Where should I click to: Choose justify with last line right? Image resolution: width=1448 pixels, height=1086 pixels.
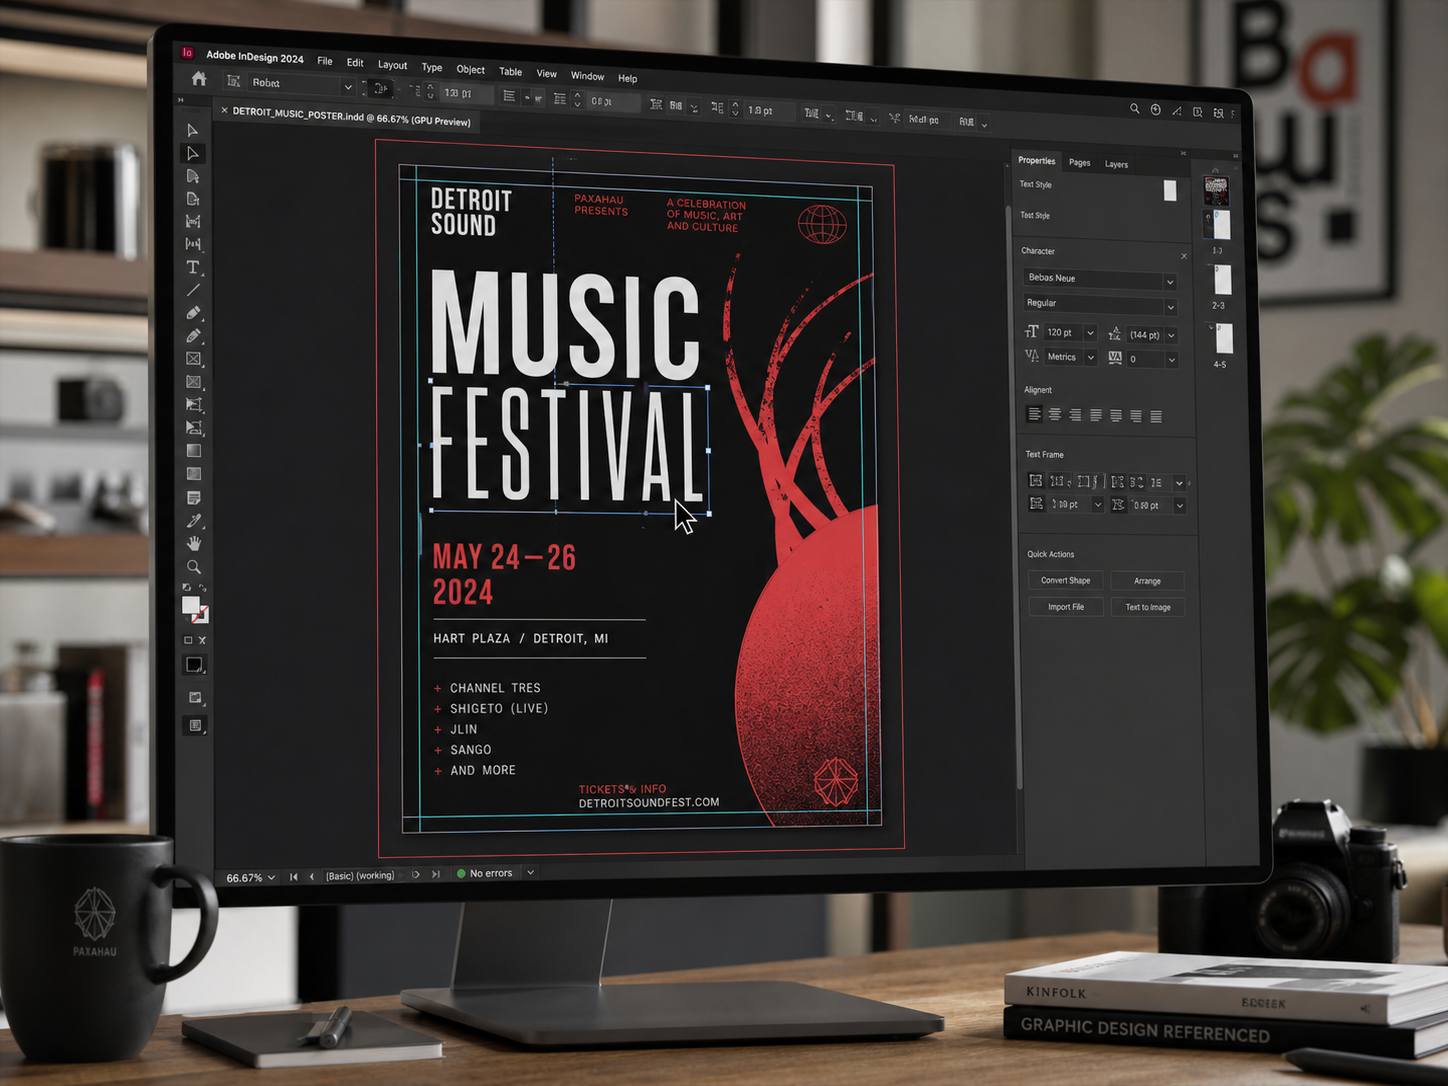tap(1135, 416)
